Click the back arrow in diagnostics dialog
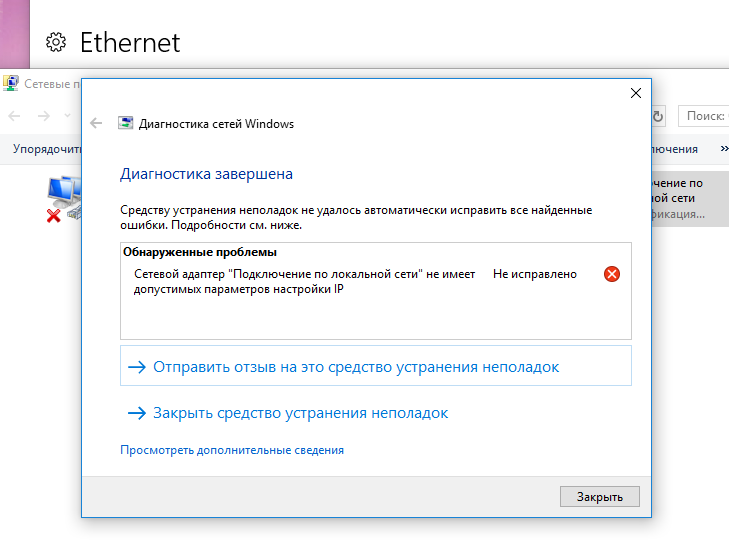729x541 pixels. pos(96,123)
